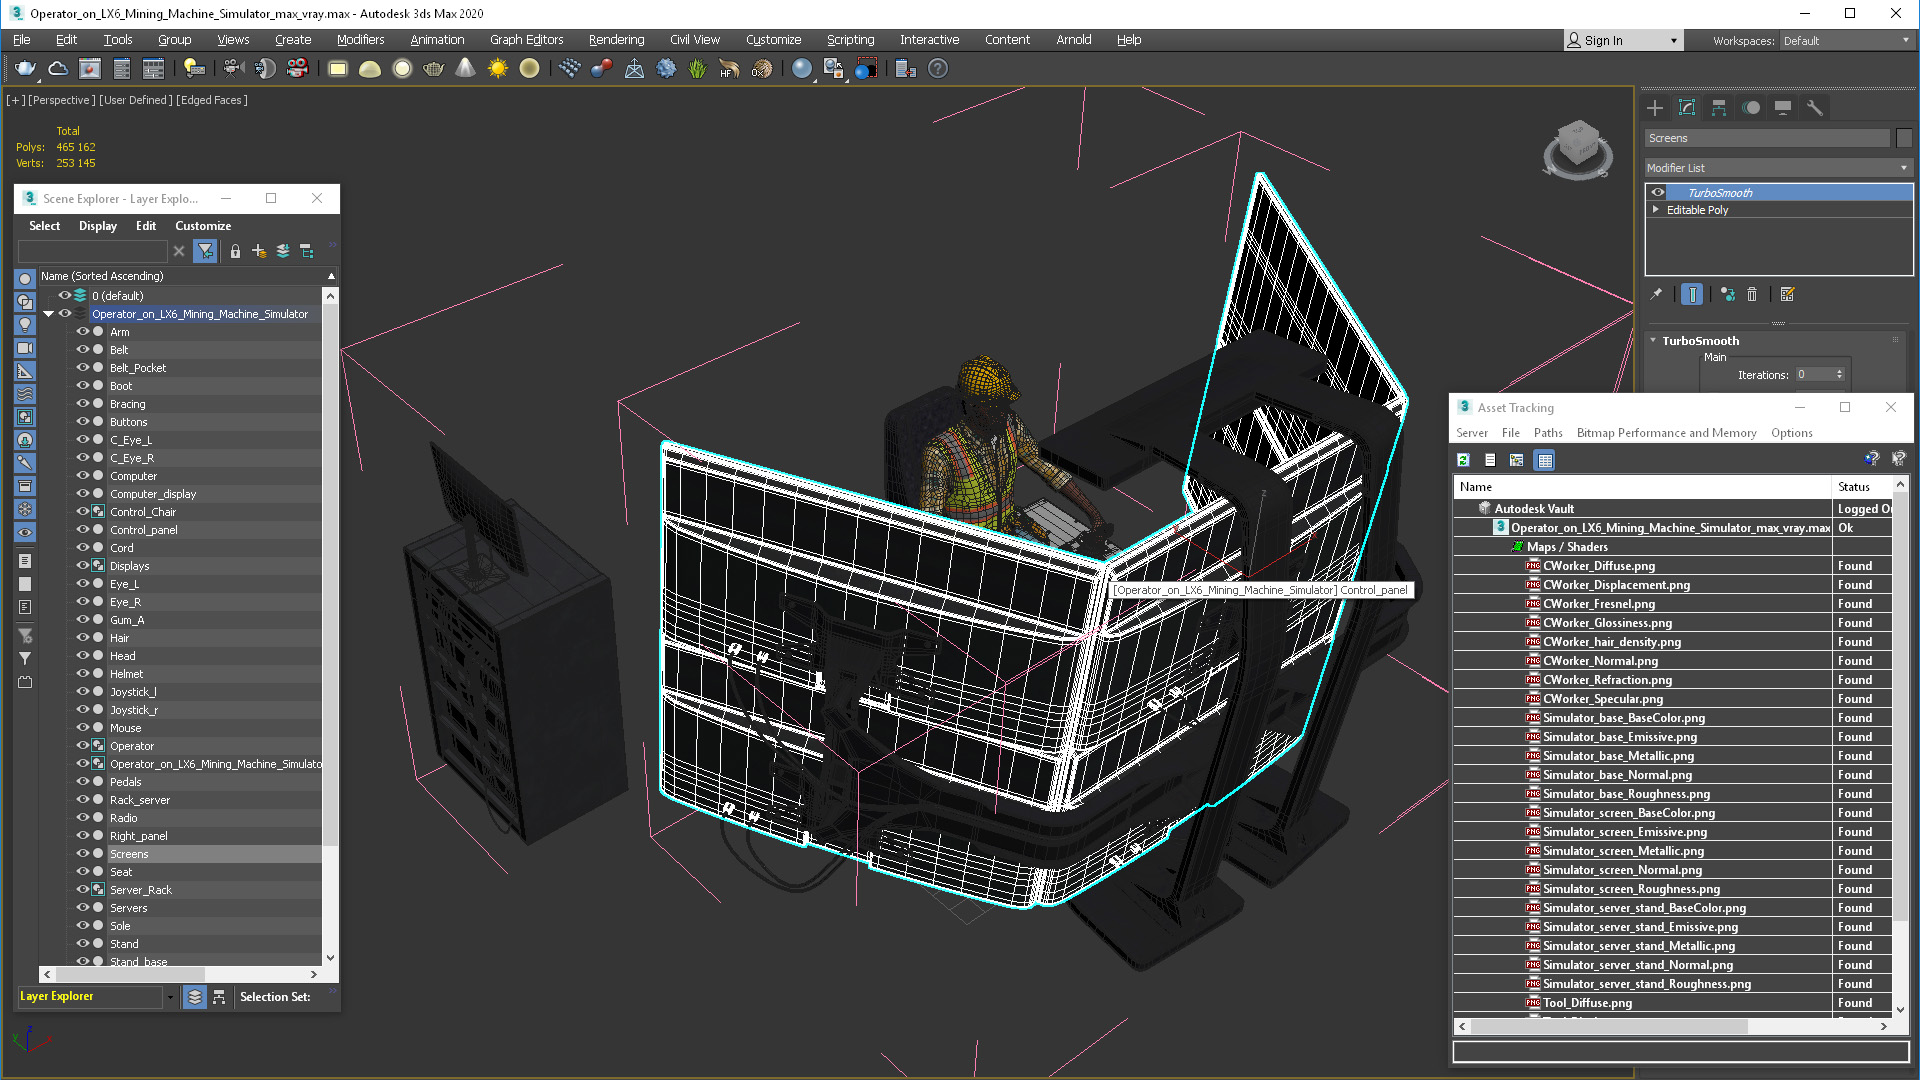The image size is (1920, 1080).
Task: Click the [Perspective] viewport label
Action: click(x=62, y=100)
